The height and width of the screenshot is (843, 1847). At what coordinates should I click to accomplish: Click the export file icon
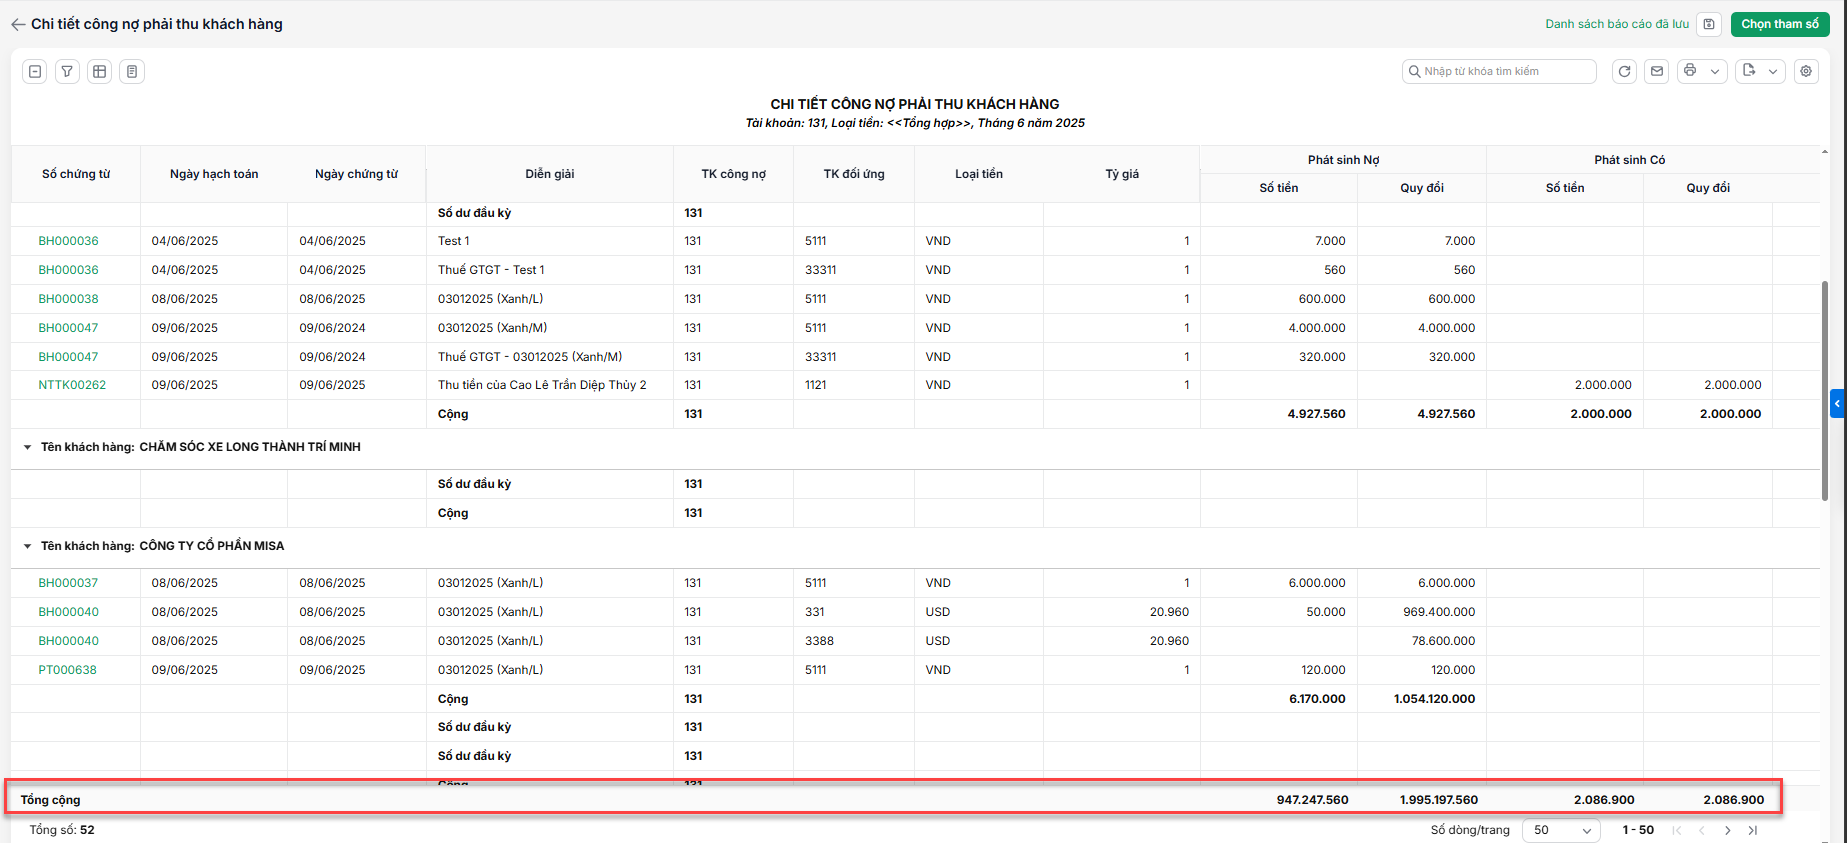(x=1749, y=70)
